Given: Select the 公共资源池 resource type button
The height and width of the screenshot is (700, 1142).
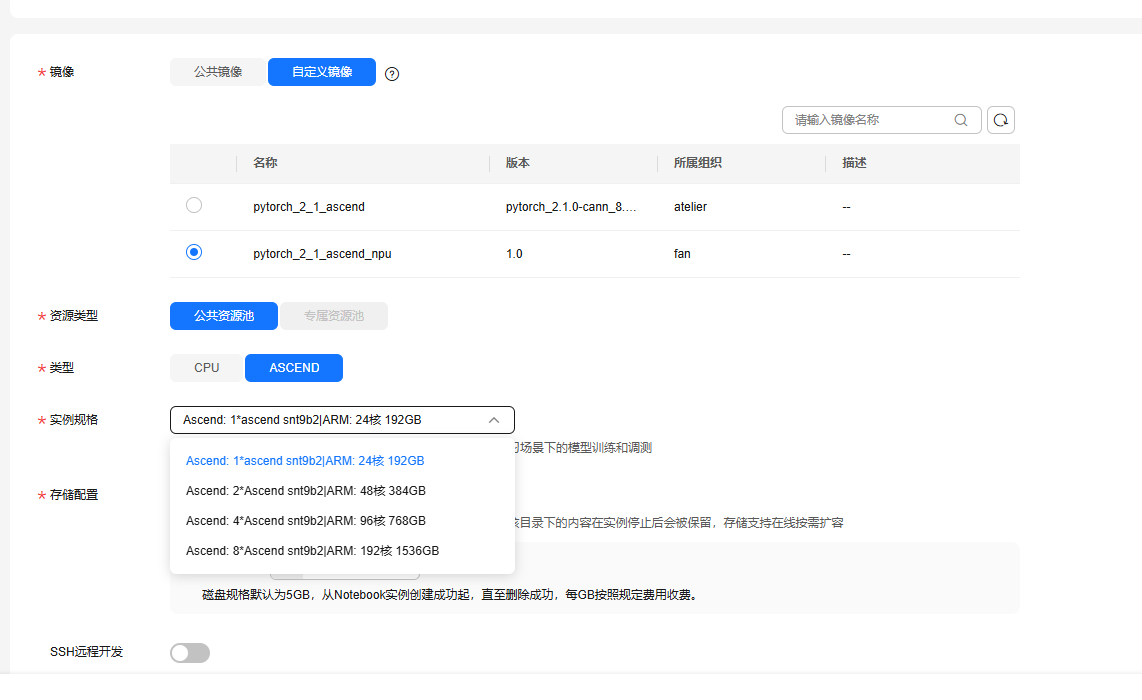Looking at the screenshot, I should click(224, 316).
